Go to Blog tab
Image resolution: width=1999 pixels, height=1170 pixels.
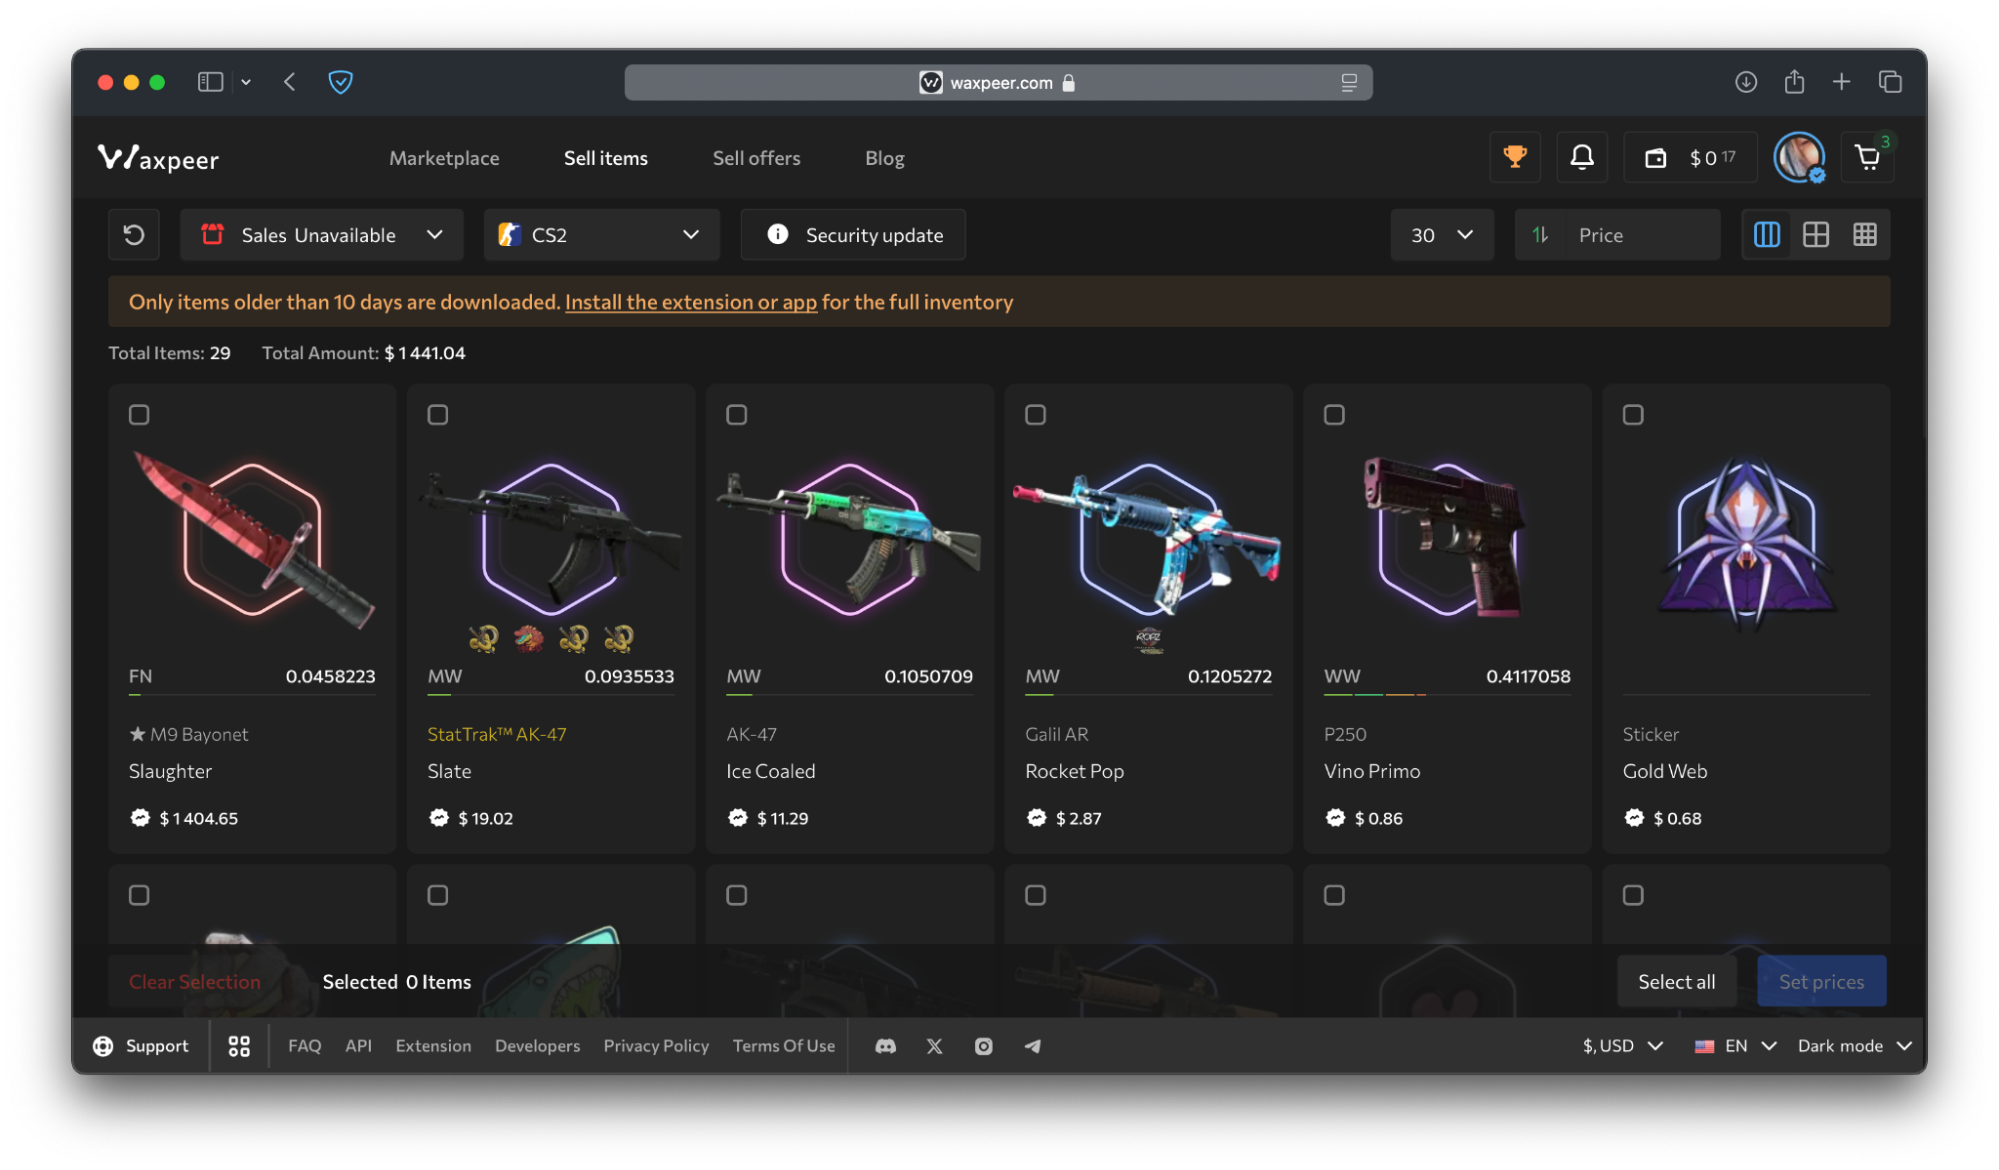tap(884, 158)
